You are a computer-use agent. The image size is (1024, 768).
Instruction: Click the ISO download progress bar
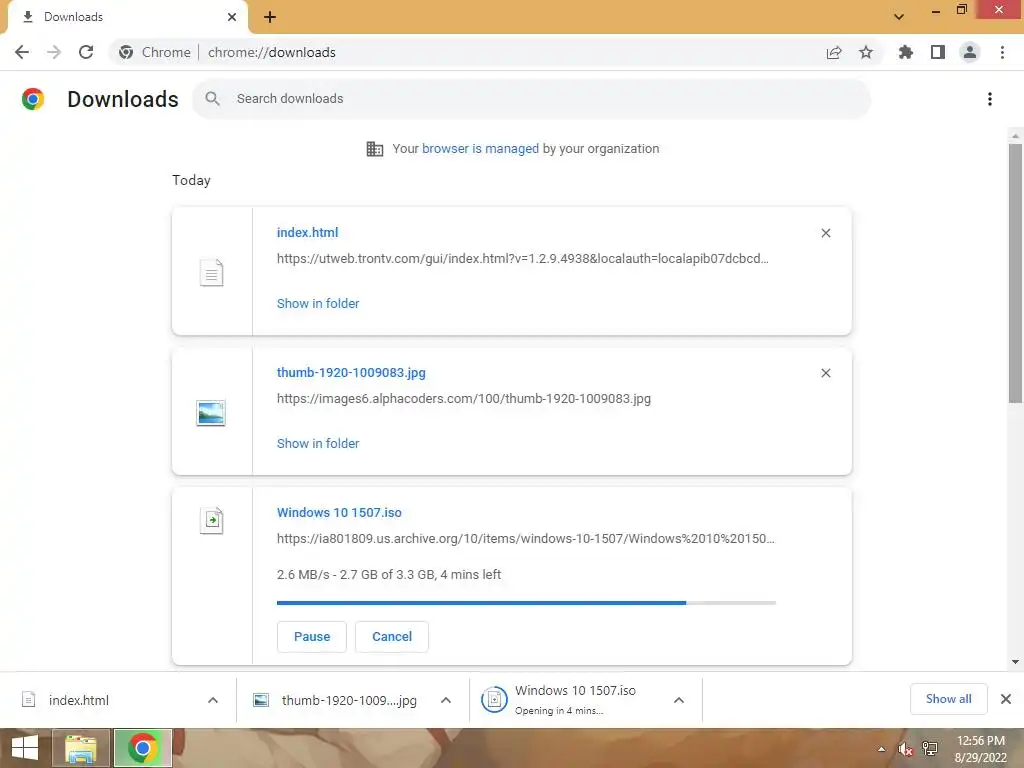coord(526,603)
